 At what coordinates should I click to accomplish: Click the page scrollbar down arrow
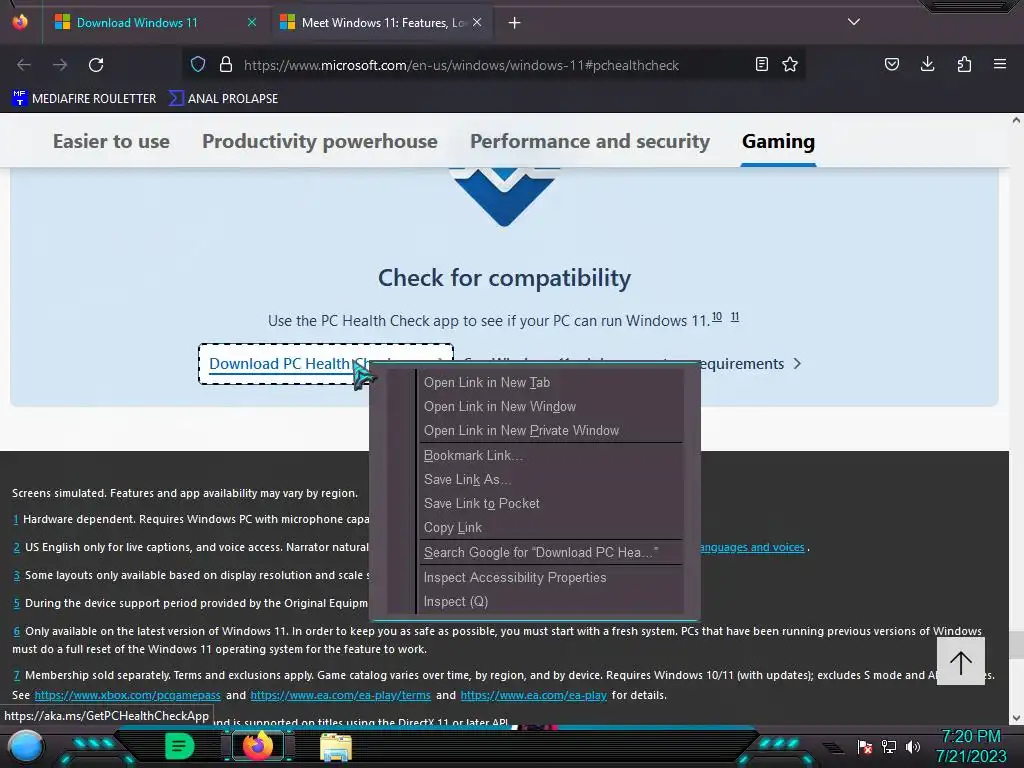click(x=1016, y=718)
